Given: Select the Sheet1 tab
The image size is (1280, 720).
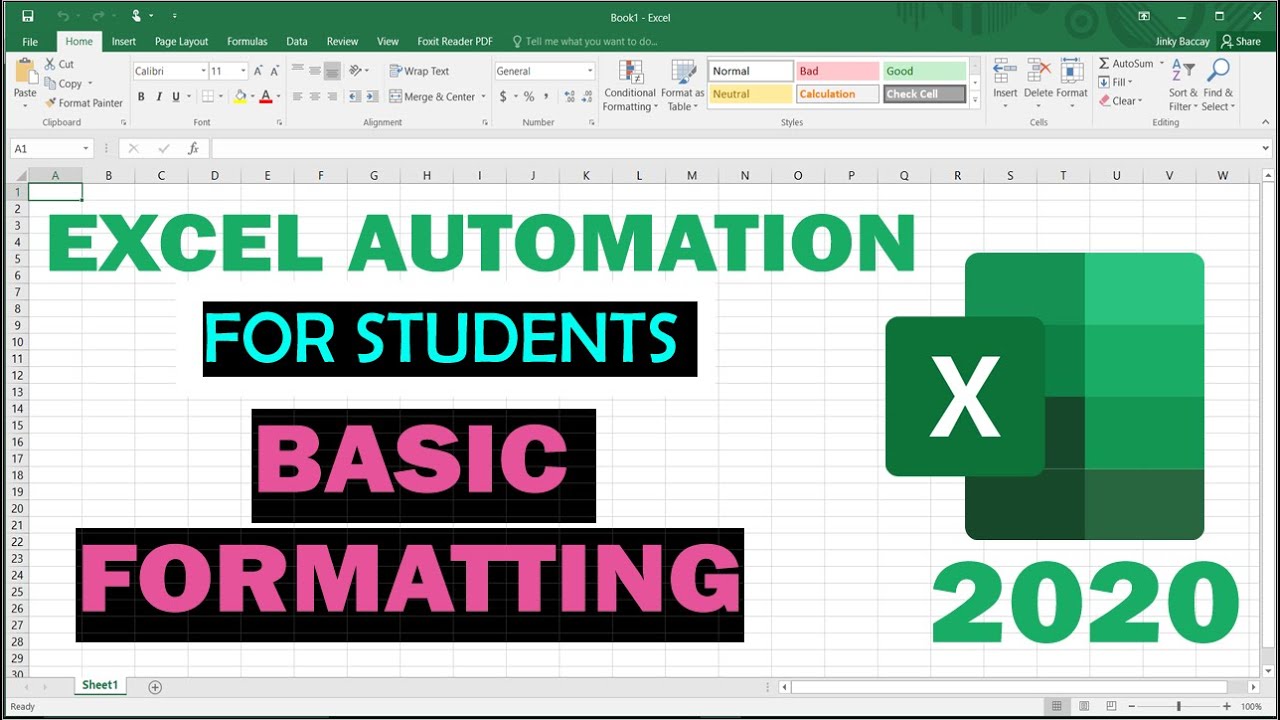Looking at the screenshot, I should pos(100,686).
